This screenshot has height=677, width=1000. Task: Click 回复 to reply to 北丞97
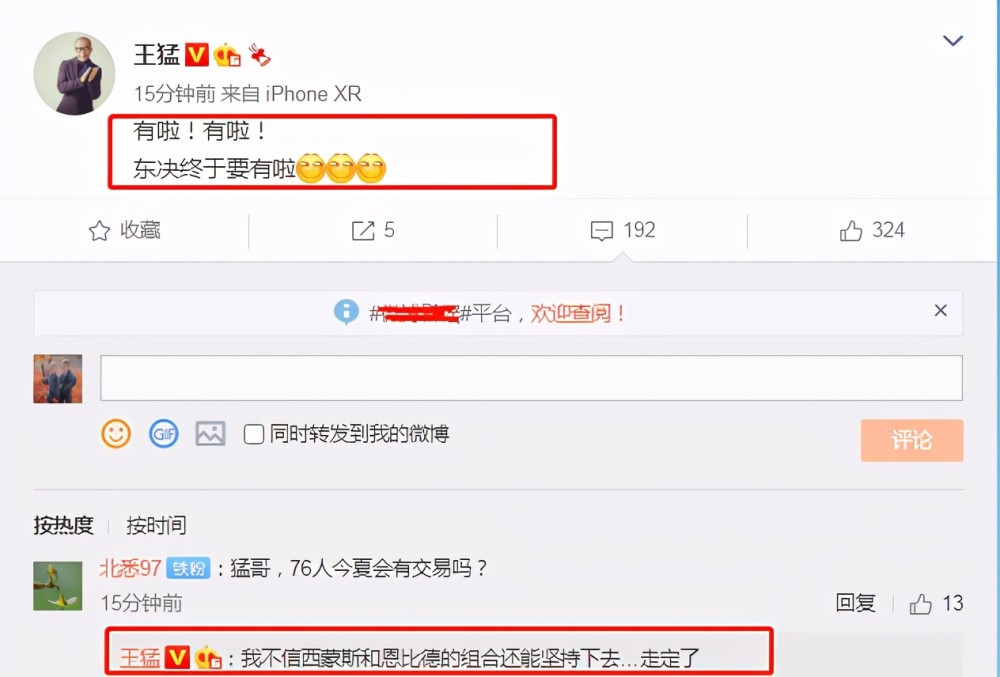(x=855, y=603)
